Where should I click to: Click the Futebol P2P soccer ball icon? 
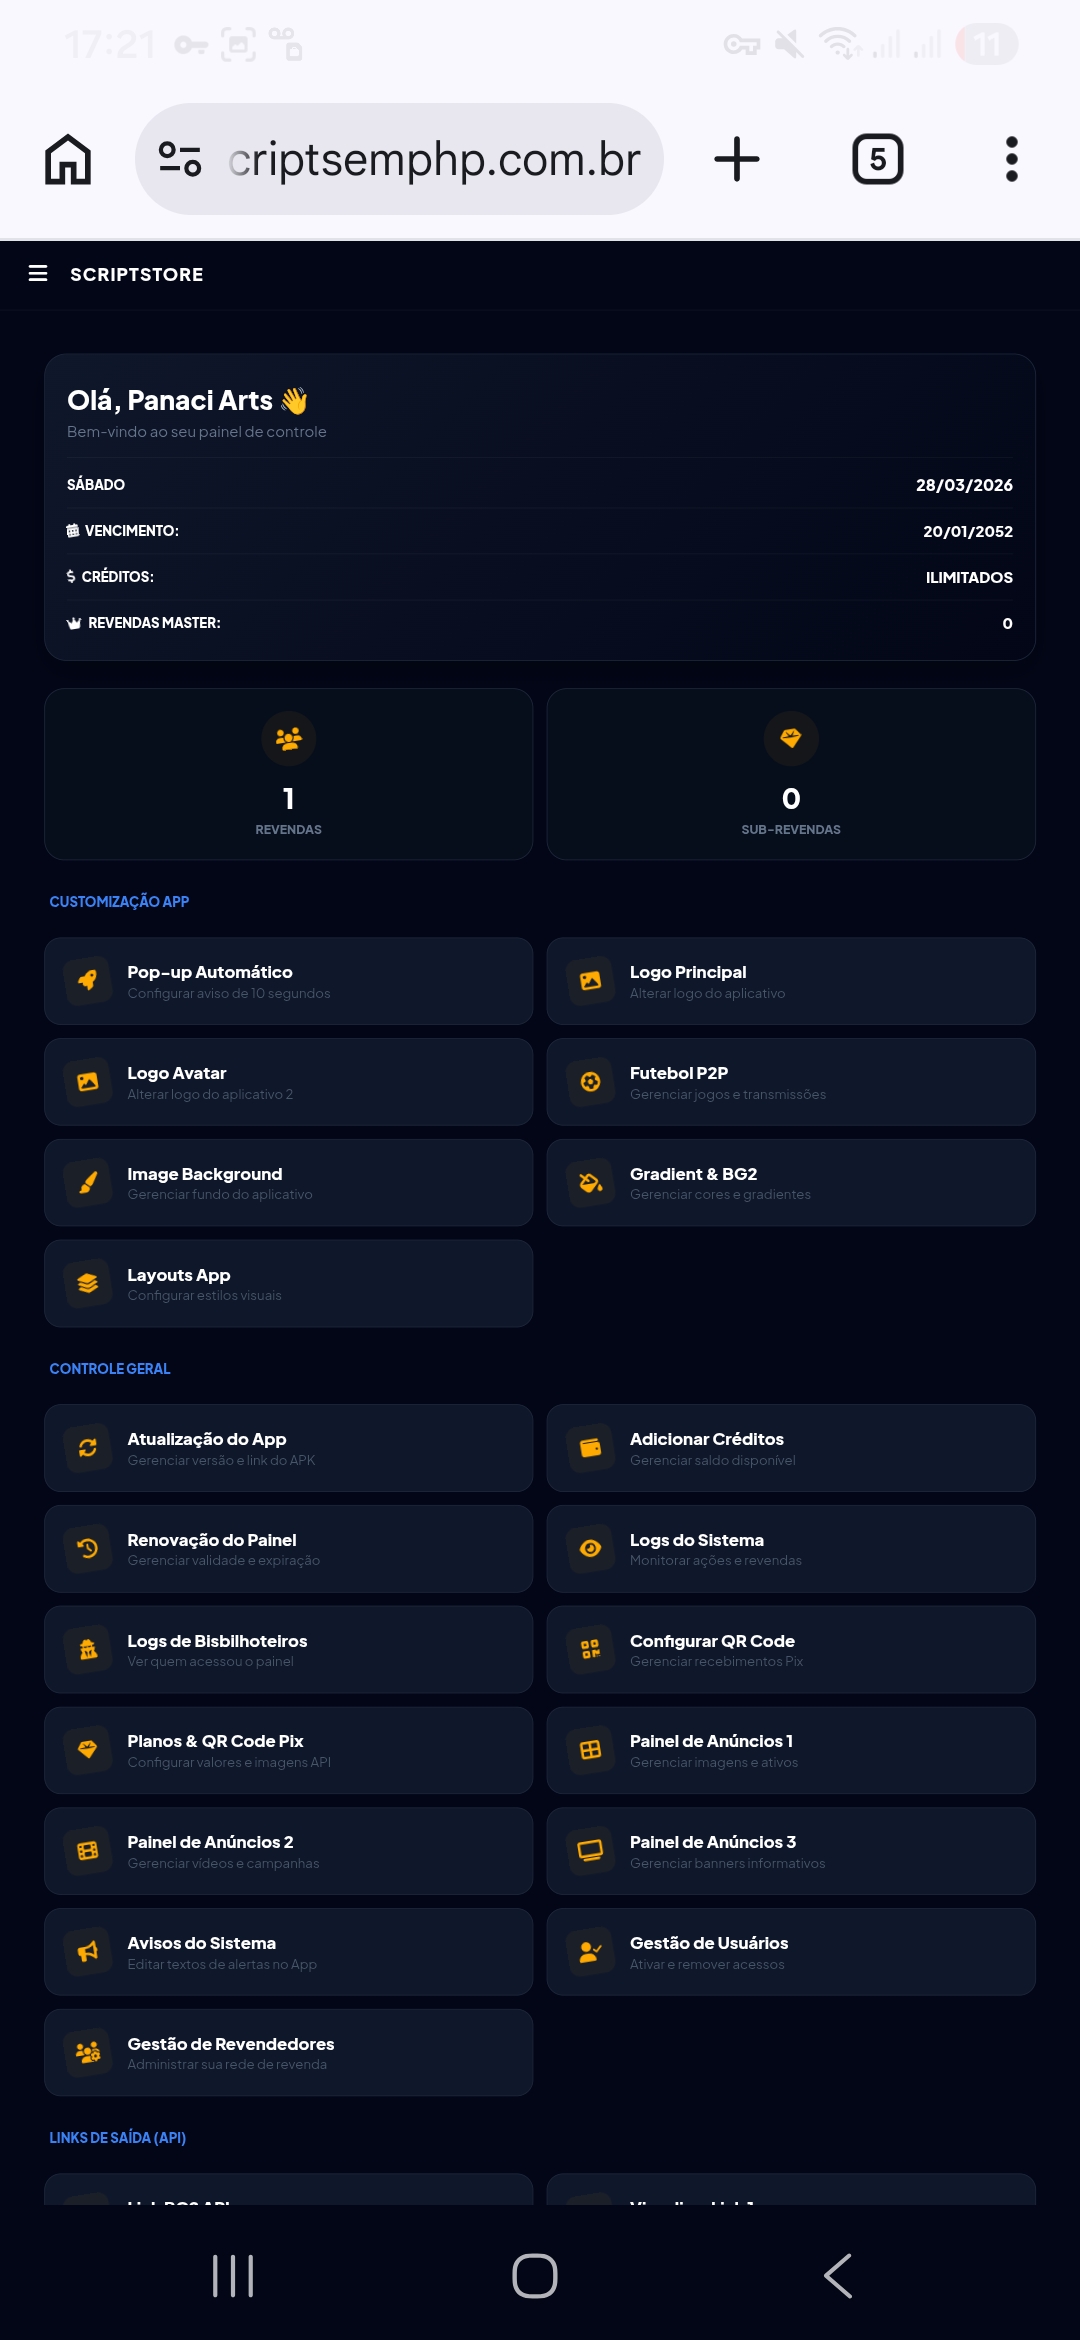click(x=590, y=1082)
